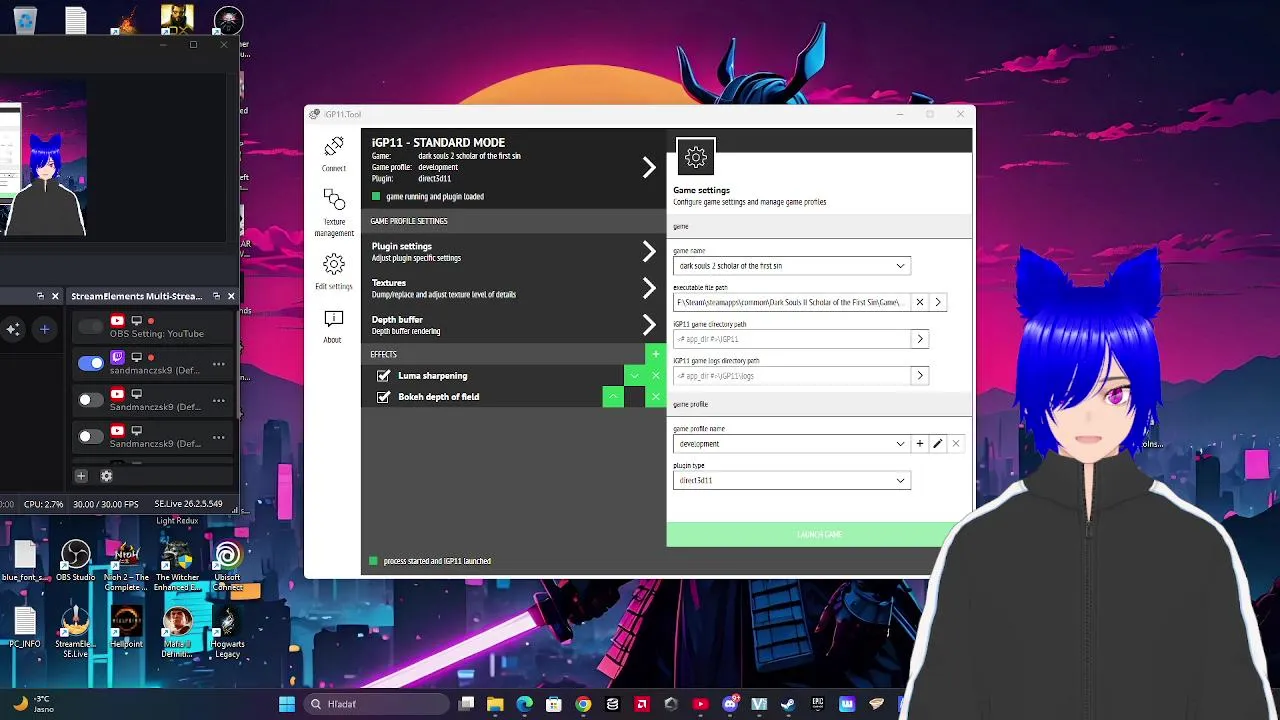Click the iGP11 logs directory path field
Viewport: 1280px width, 720px height.
pyautogui.click(x=792, y=376)
